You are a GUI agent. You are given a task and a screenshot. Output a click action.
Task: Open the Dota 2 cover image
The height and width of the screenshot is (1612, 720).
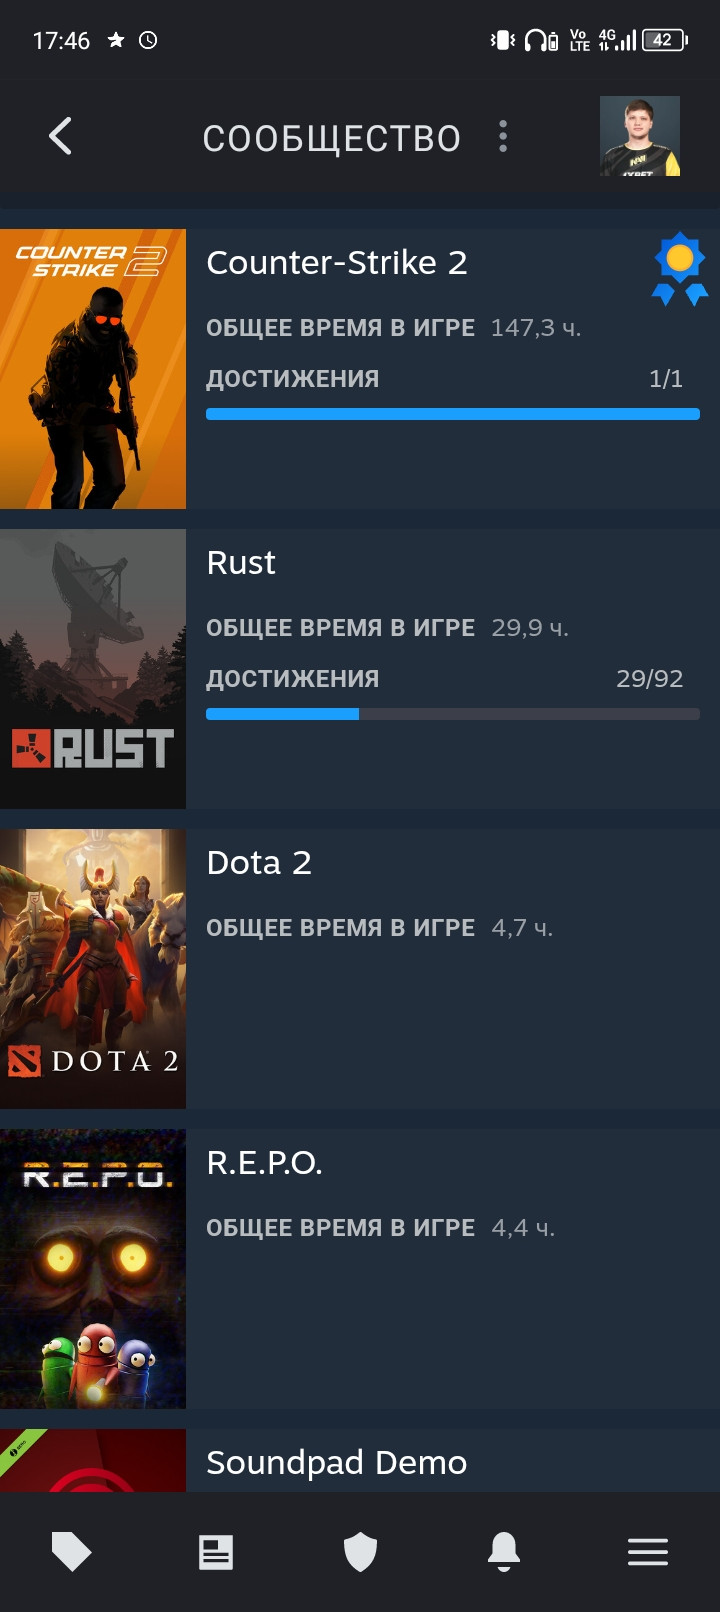tap(93, 969)
